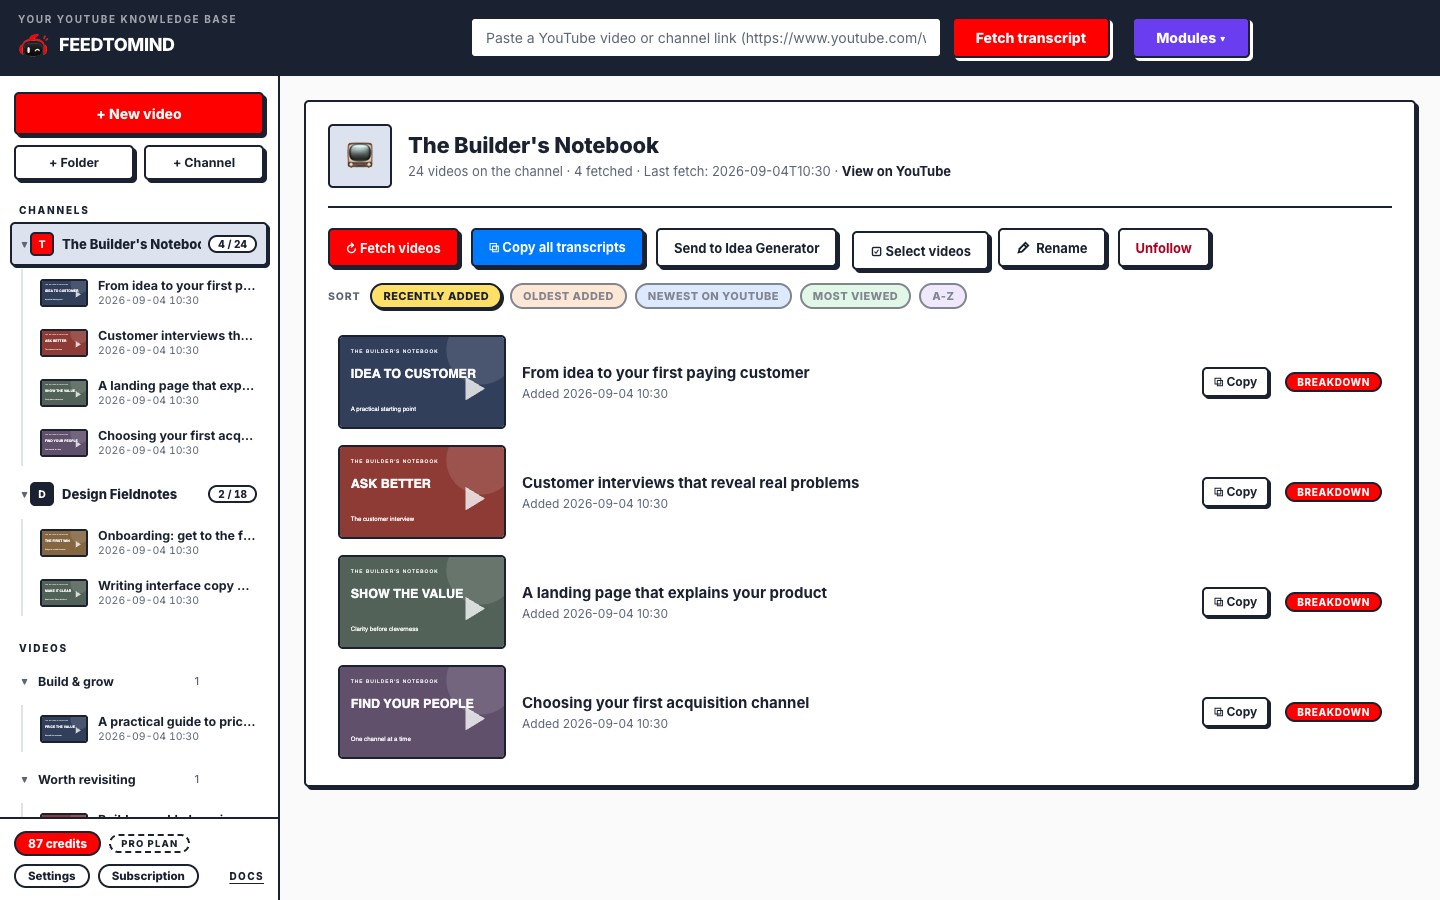Image resolution: width=1440 pixels, height=900 pixels.
Task: Open Breakdown for 'Choosing your first acquisition channel'
Action: coord(1333,712)
